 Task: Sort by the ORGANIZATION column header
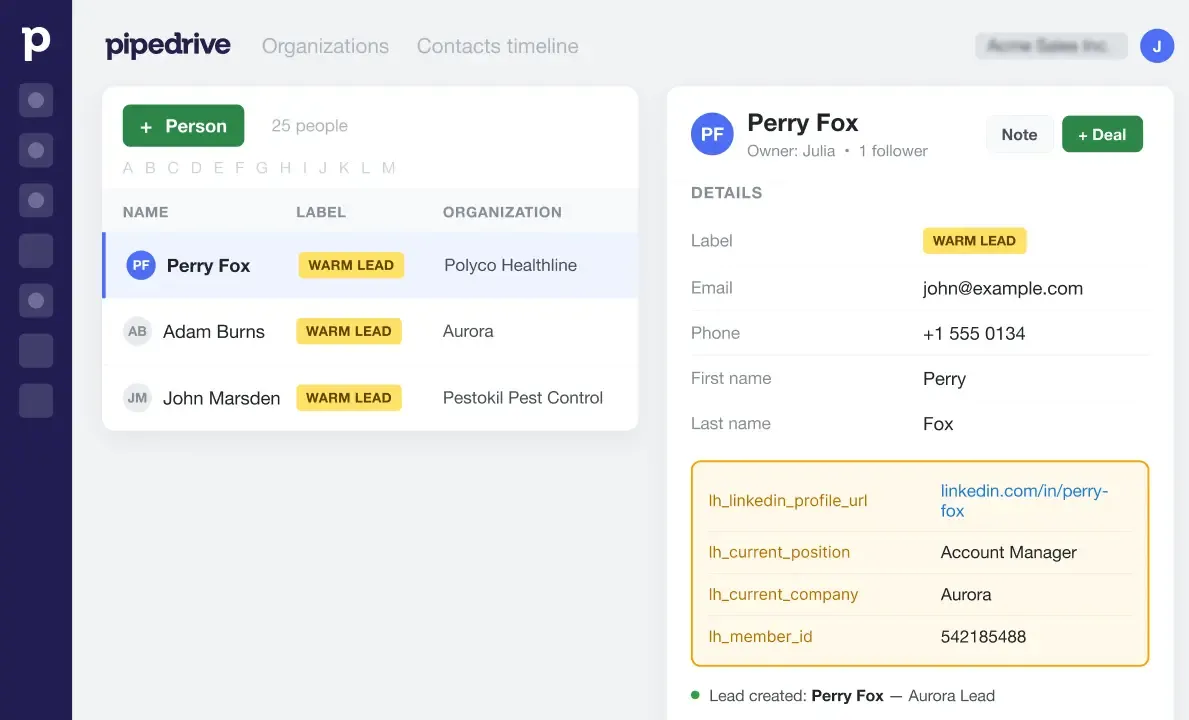pyautogui.click(x=502, y=212)
